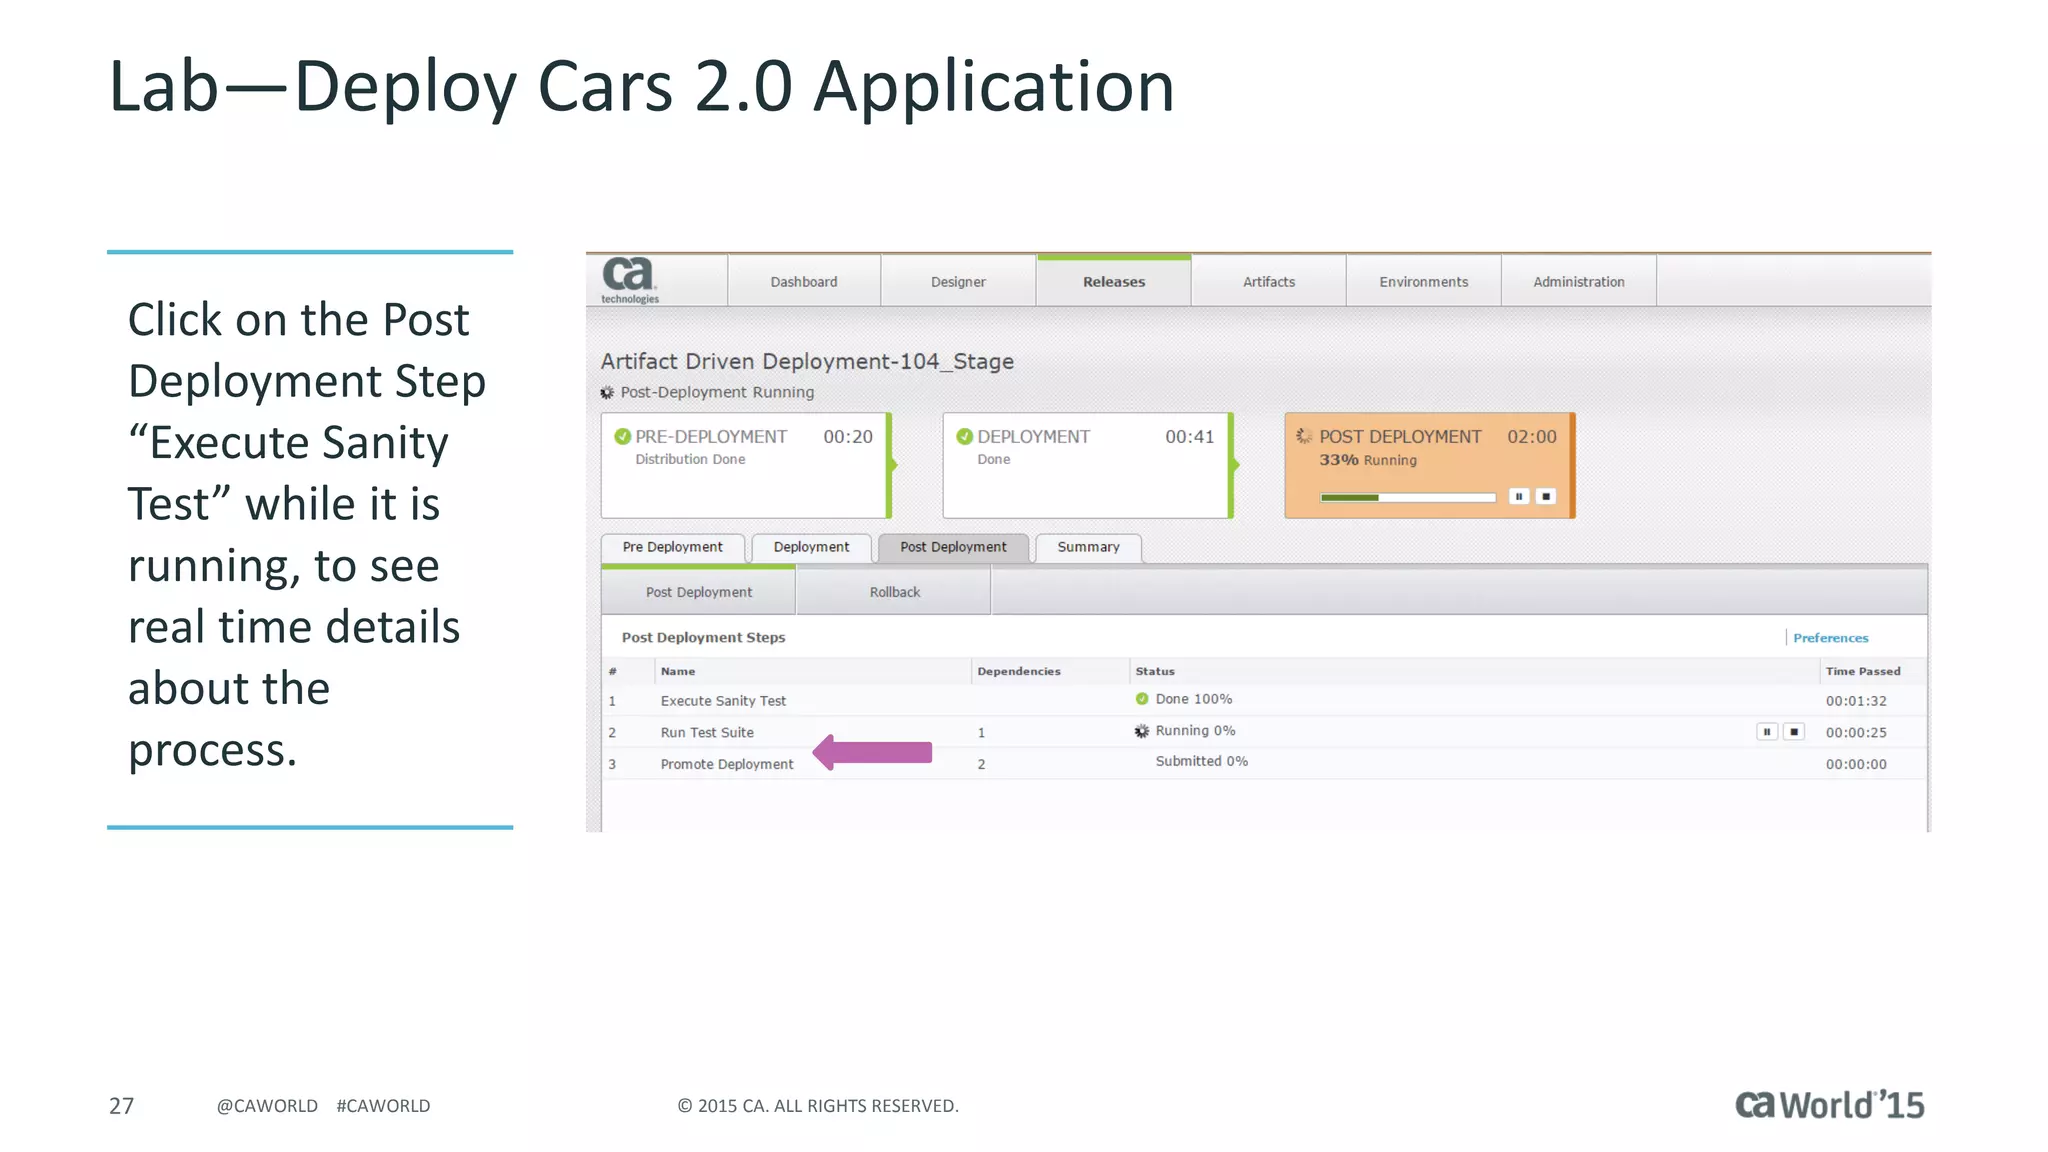2048x1152 pixels.
Task: Open the Dashboard tab
Action: click(x=804, y=281)
